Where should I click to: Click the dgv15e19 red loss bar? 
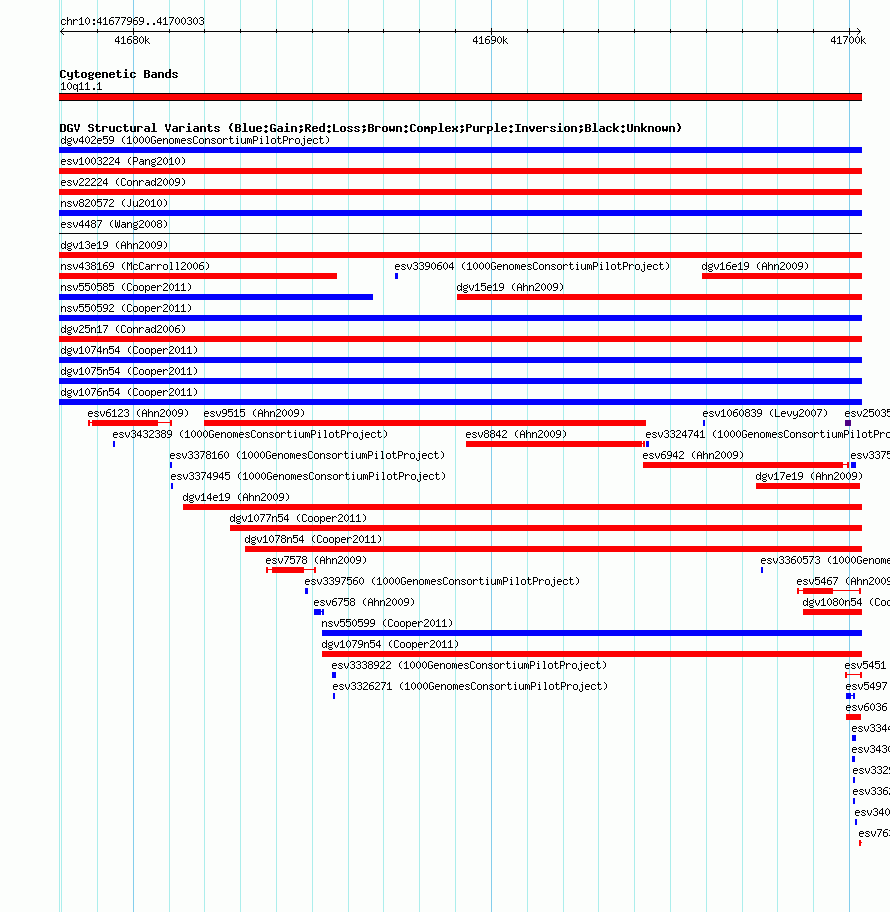(x=659, y=297)
